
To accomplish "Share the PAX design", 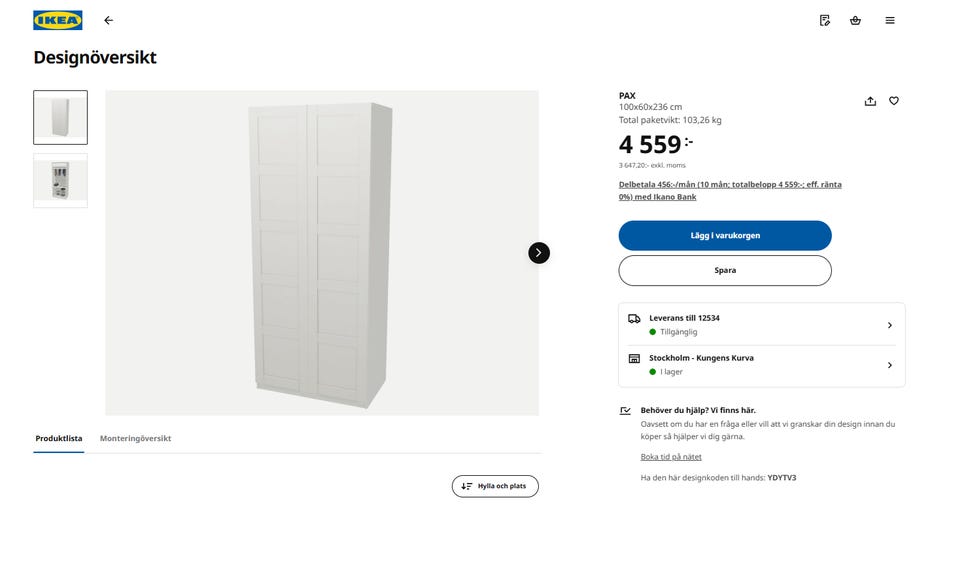I will click(x=870, y=101).
